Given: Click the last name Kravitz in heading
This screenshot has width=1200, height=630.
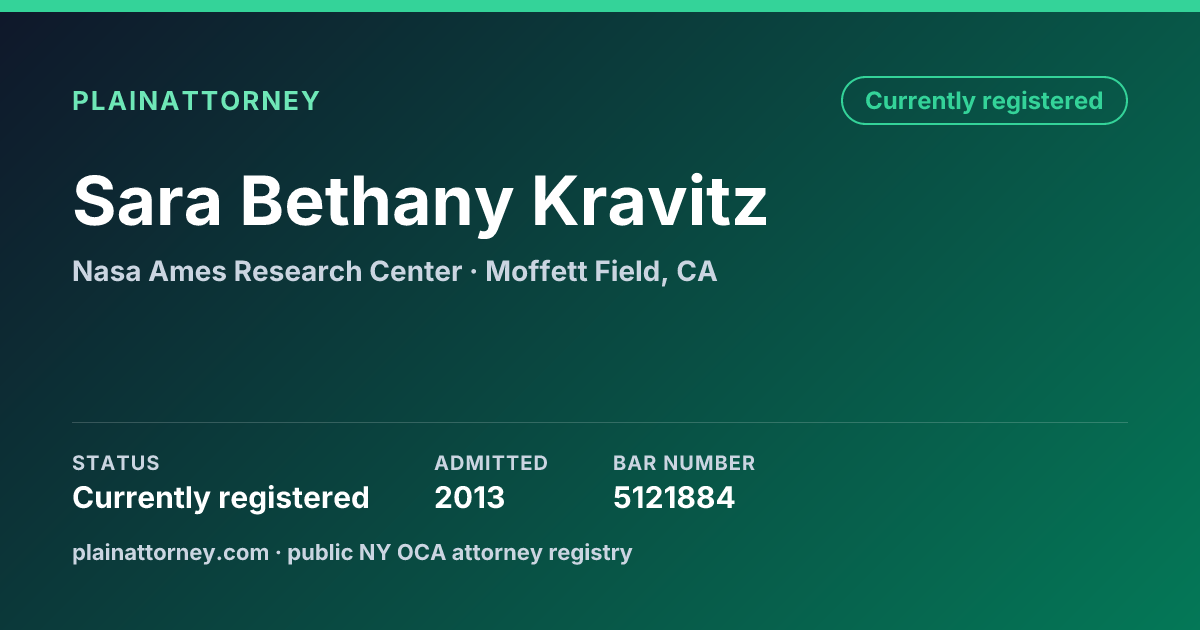Looking at the screenshot, I should coord(650,200).
